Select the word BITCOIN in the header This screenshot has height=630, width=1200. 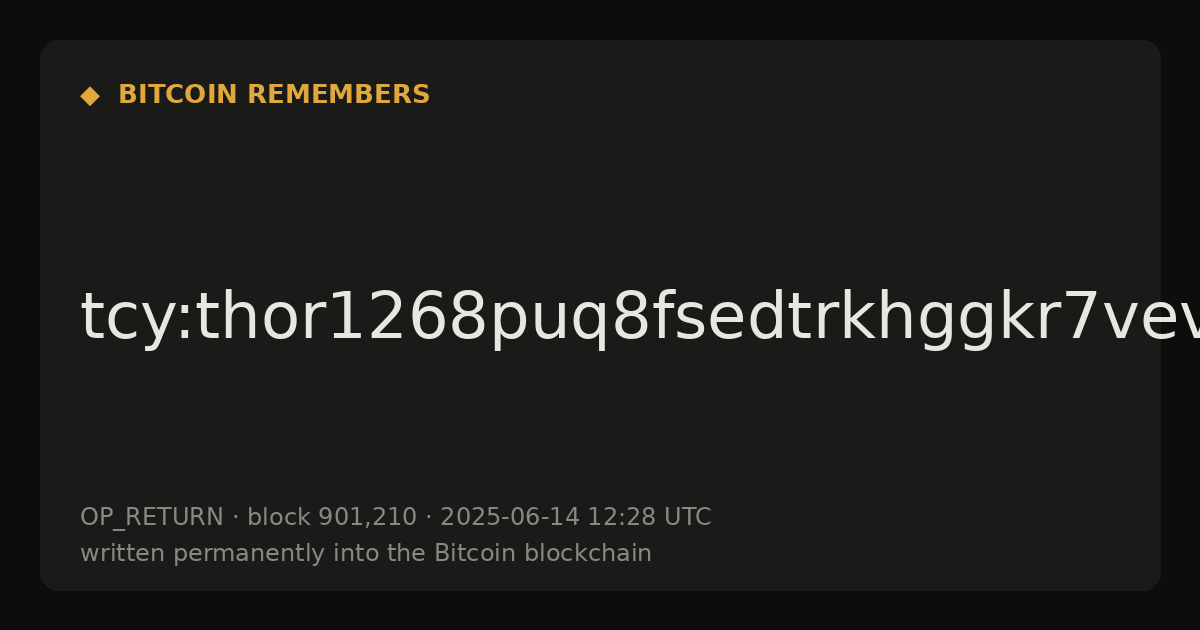(x=178, y=95)
